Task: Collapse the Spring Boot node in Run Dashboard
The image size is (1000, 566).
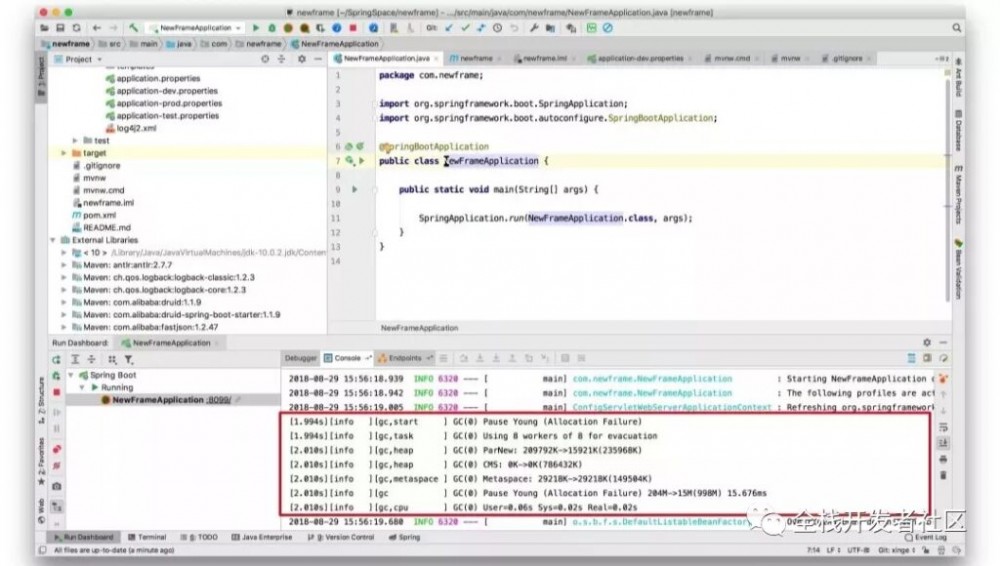Action: [71, 375]
